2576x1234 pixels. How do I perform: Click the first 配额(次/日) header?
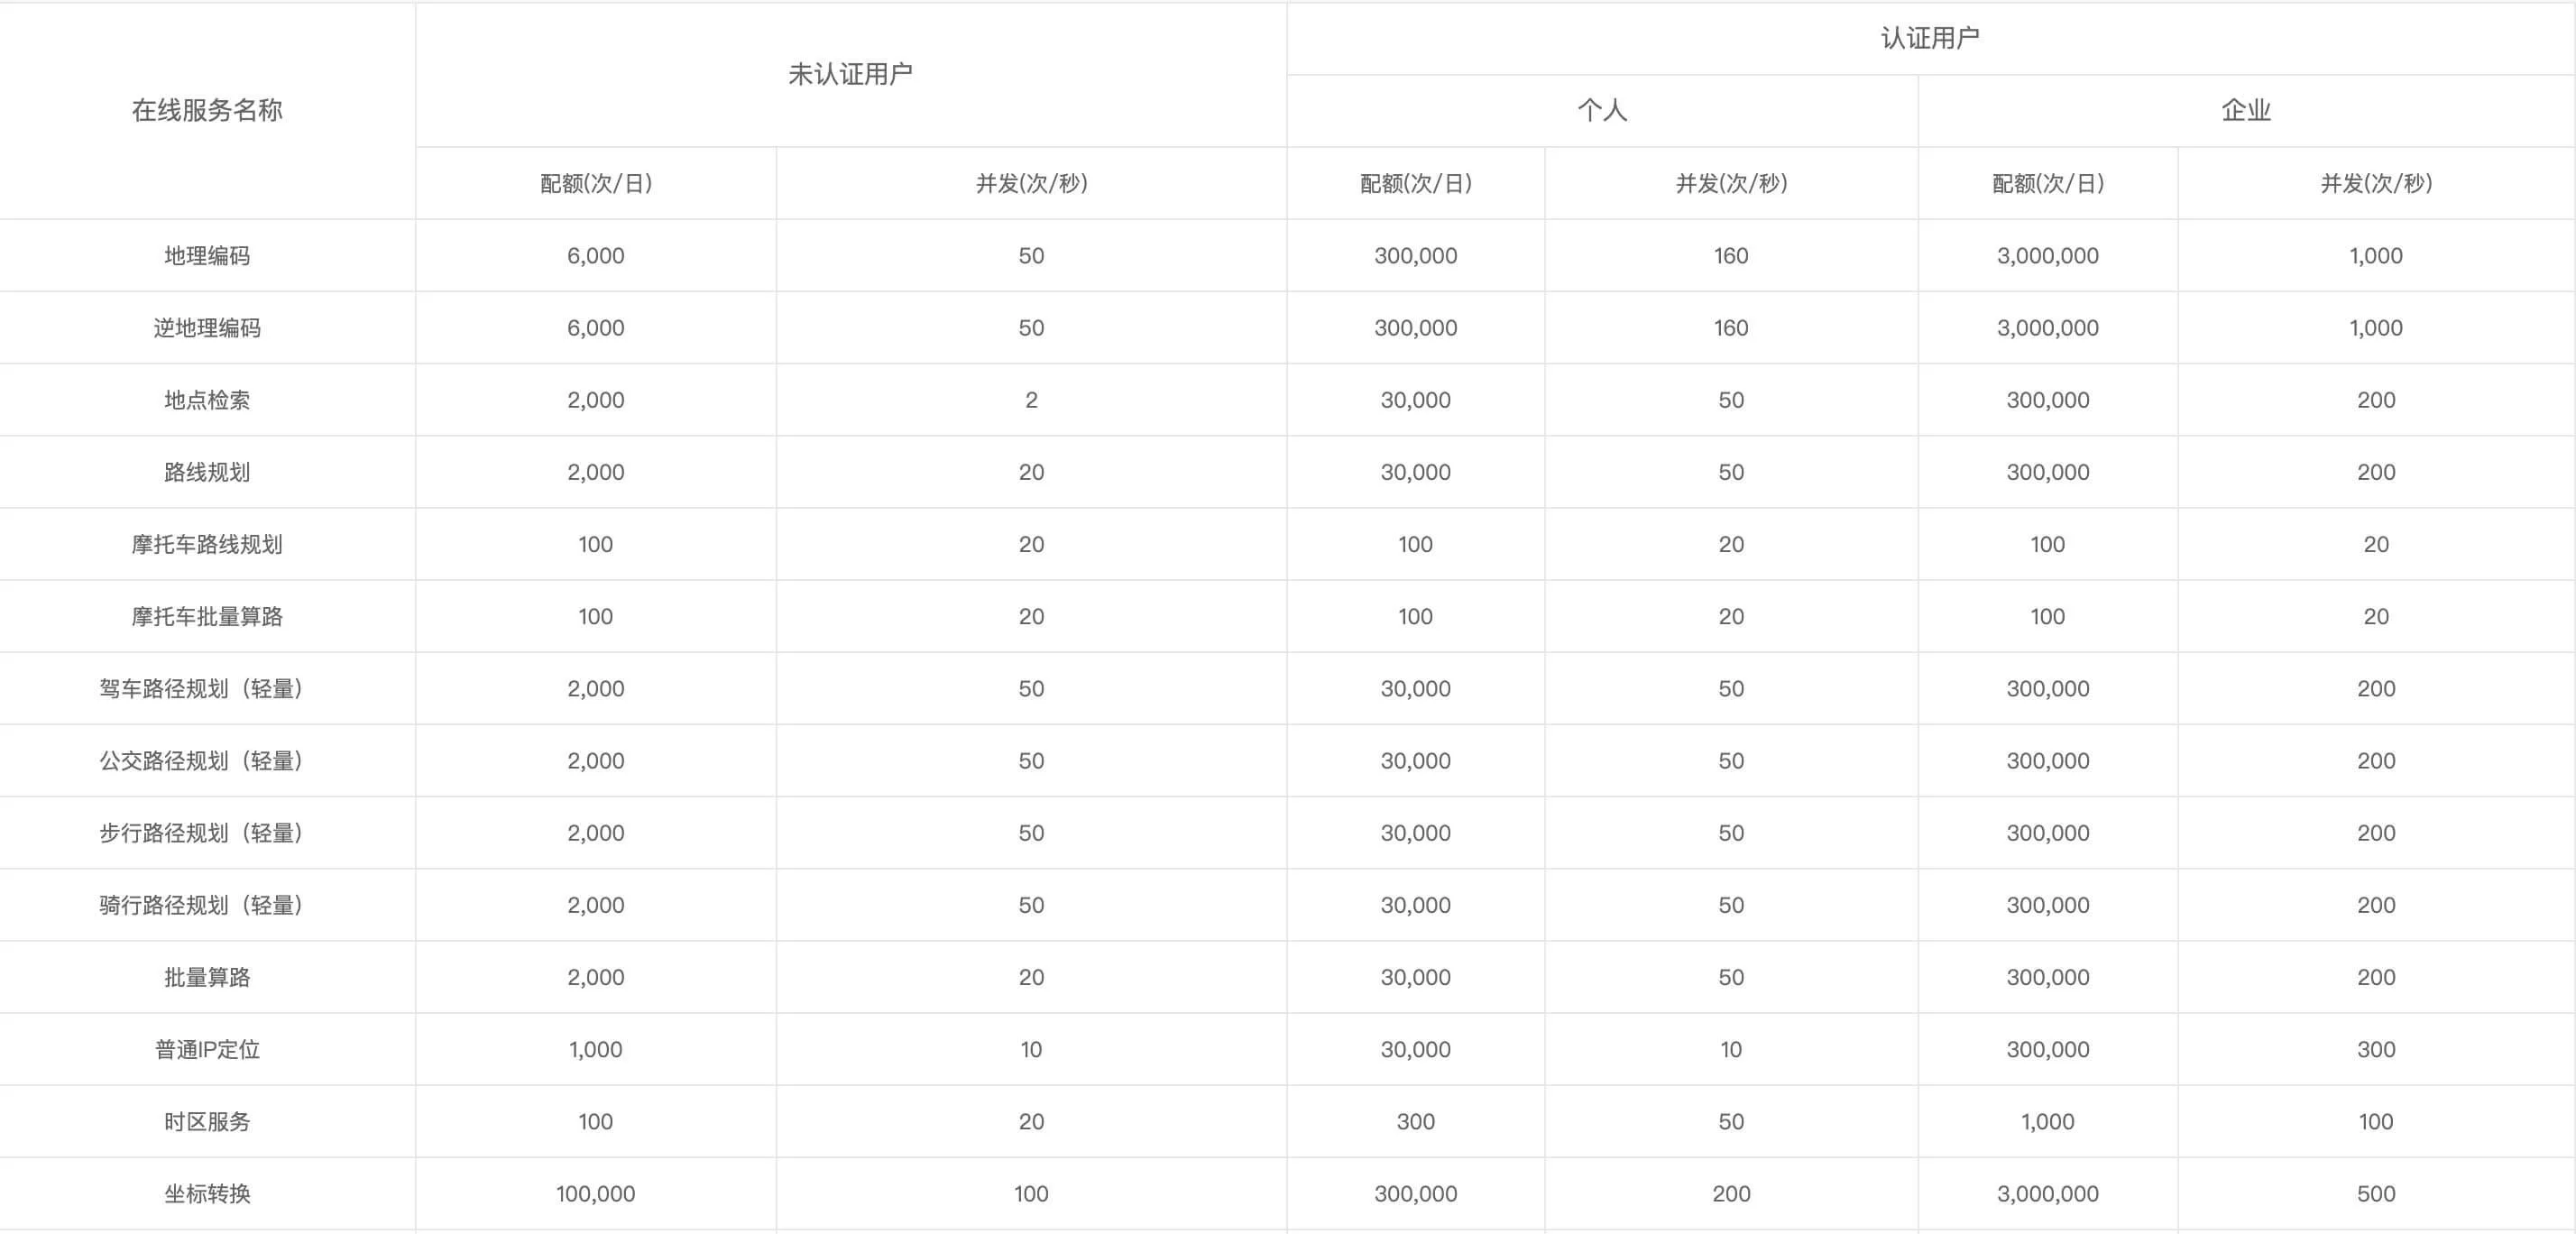click(x=595, y=183)
